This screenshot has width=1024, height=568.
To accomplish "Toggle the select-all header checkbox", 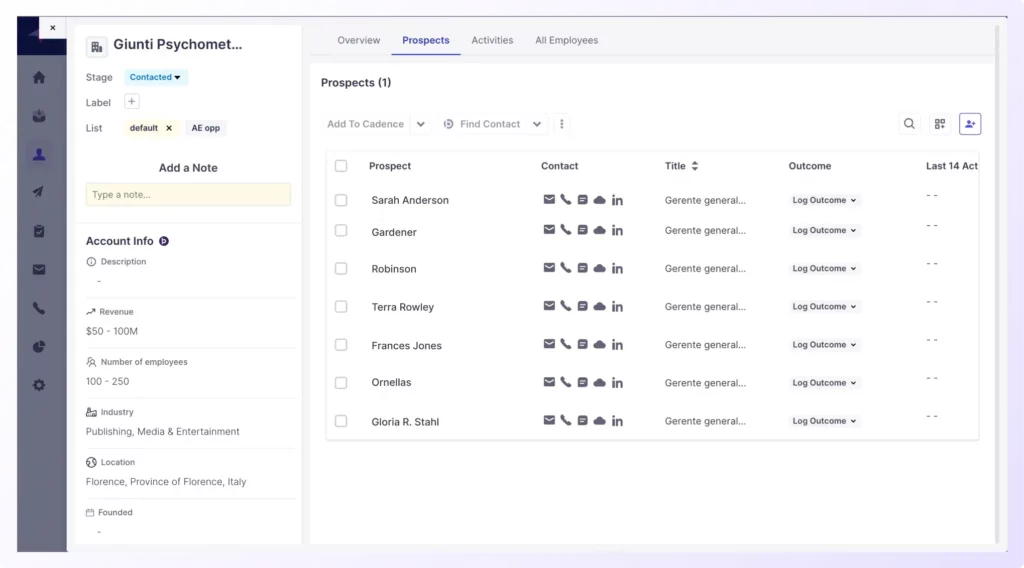I will tap(341, 166).
